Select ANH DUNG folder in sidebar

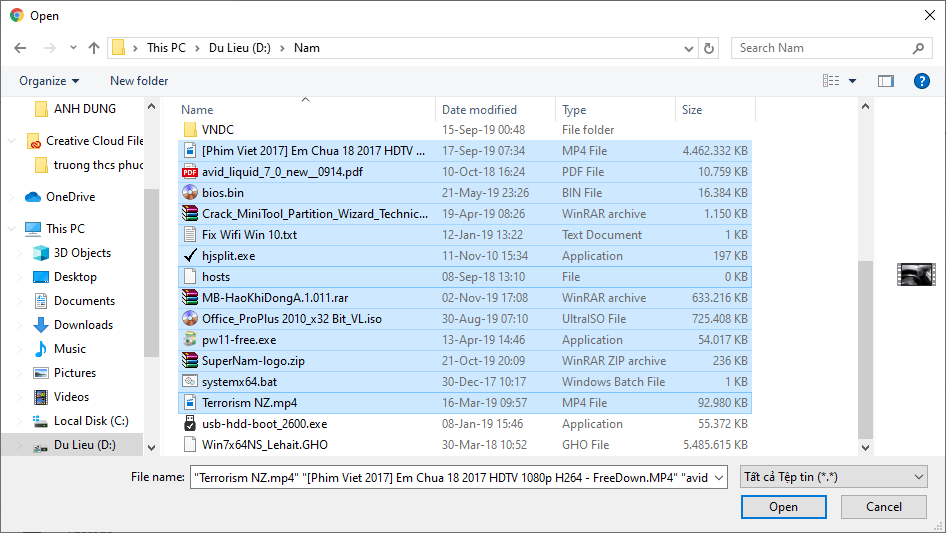[84, 109]
